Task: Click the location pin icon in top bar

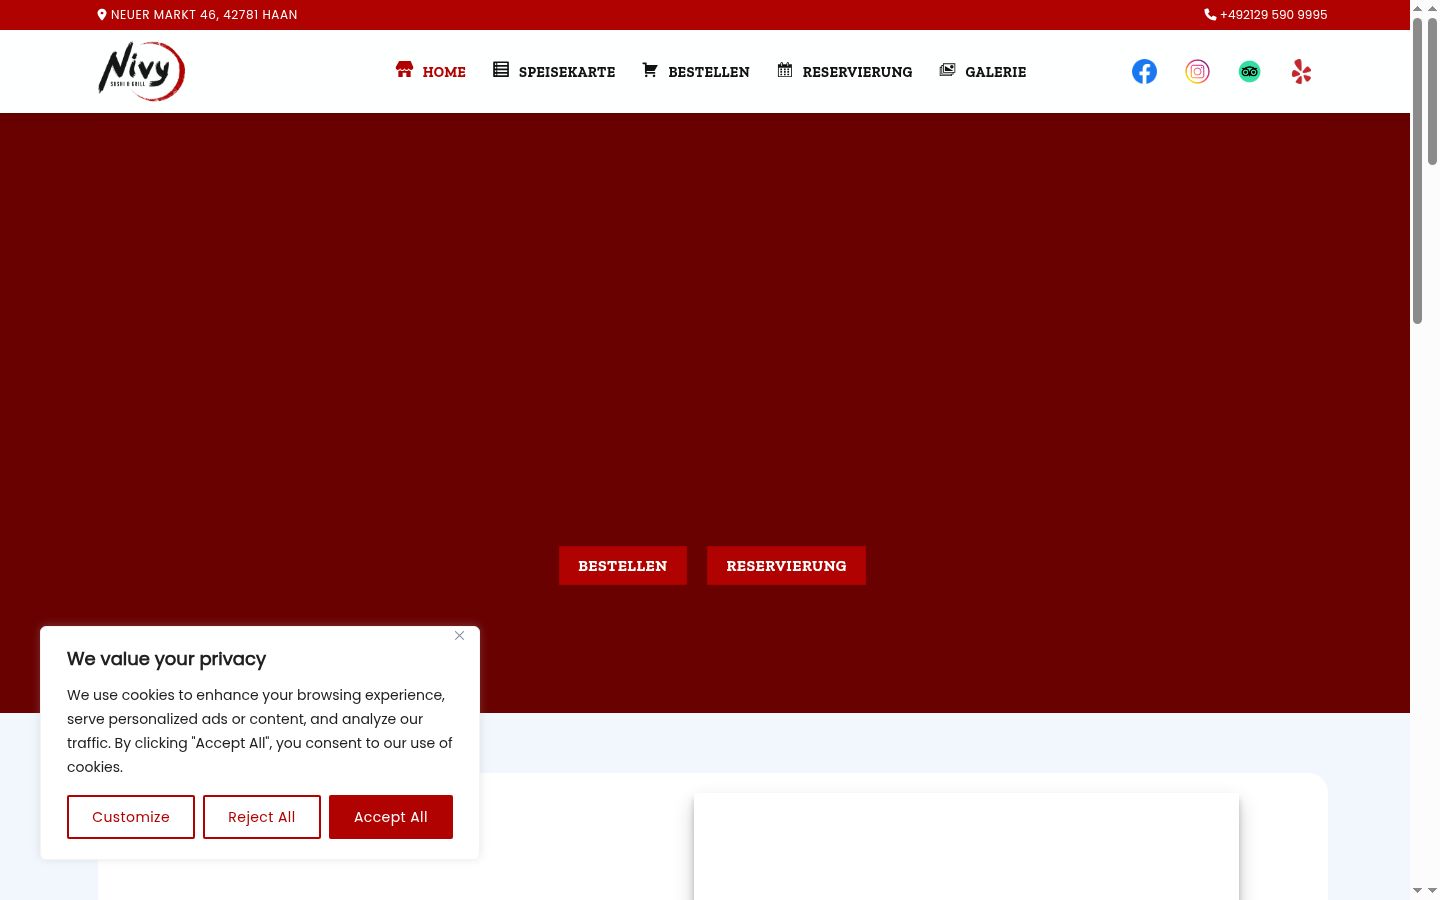Action: [102, 15]
